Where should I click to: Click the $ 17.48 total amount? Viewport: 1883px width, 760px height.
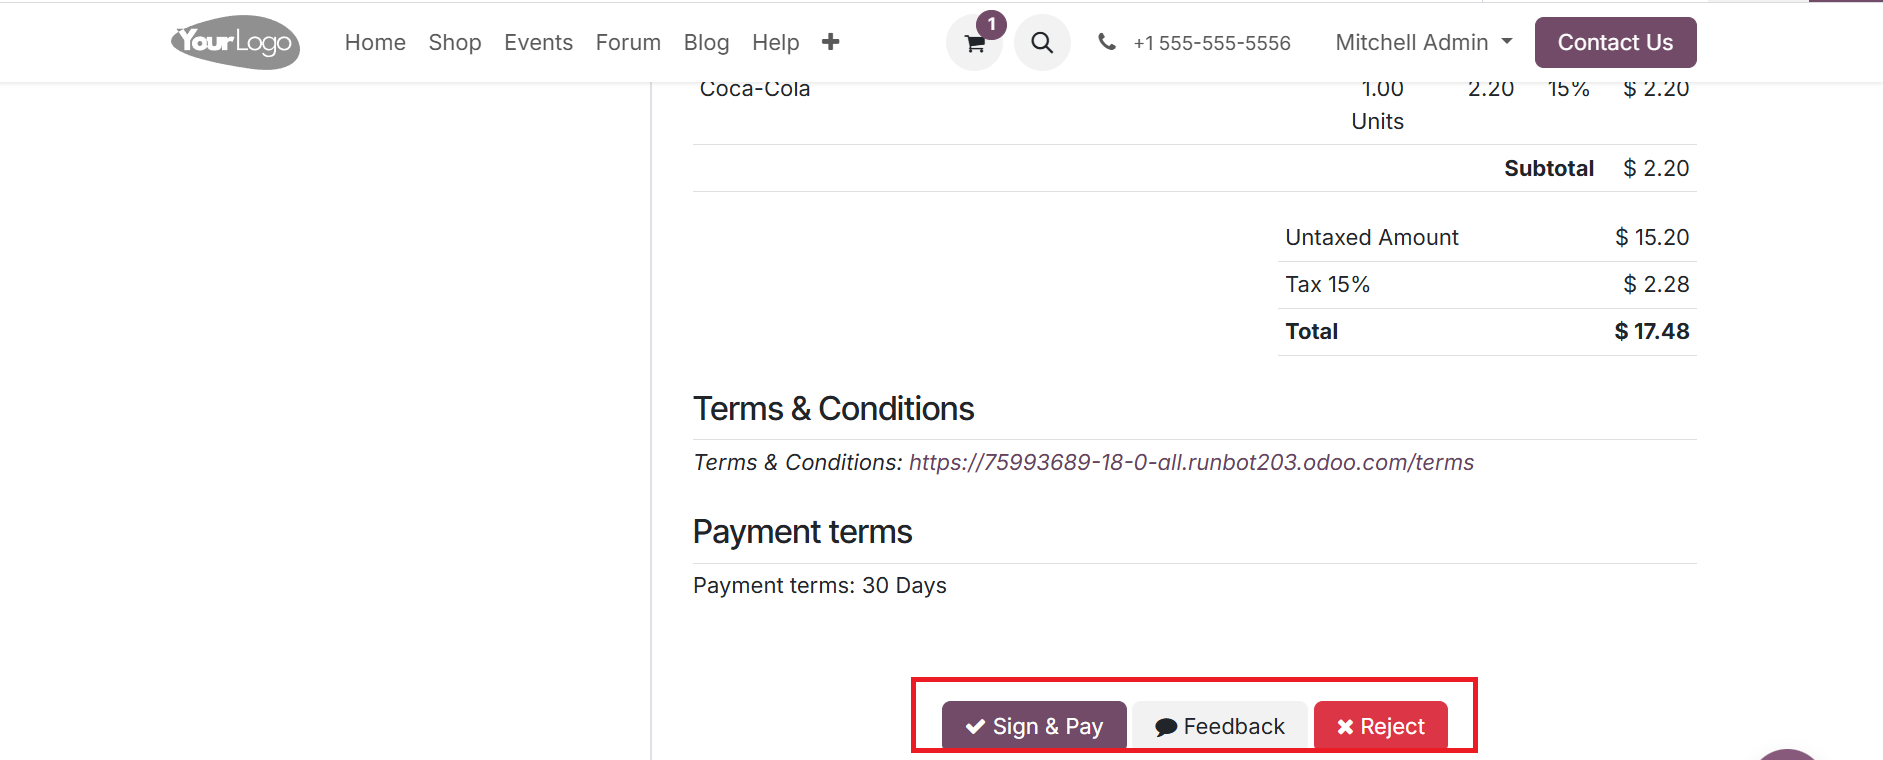[x=1651, y=331]
